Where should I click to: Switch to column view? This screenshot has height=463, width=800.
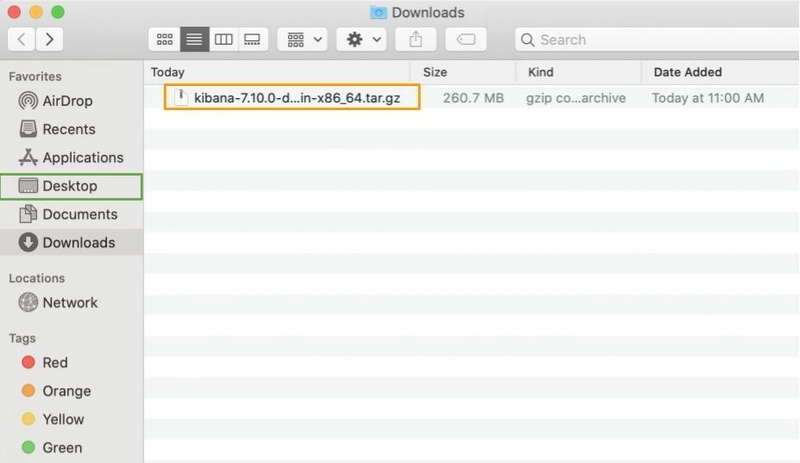(x=223, y=39)
